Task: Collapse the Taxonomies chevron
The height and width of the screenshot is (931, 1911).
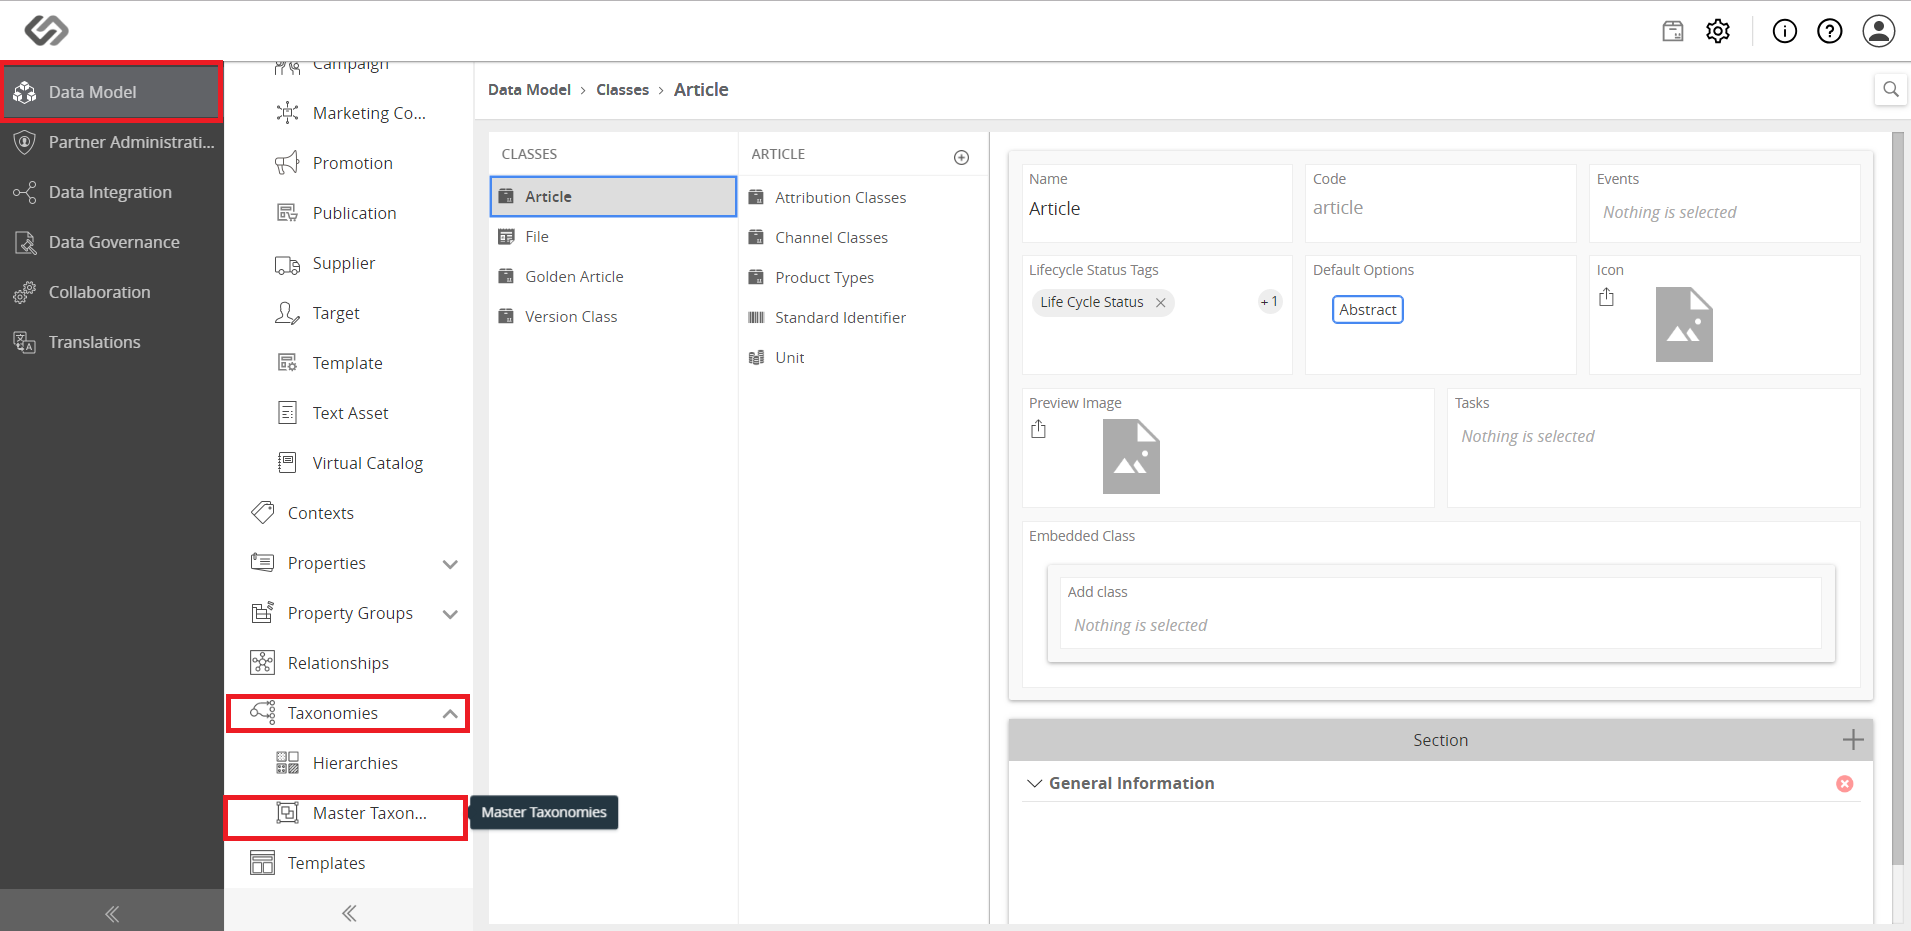Action: tap(450, 714)
